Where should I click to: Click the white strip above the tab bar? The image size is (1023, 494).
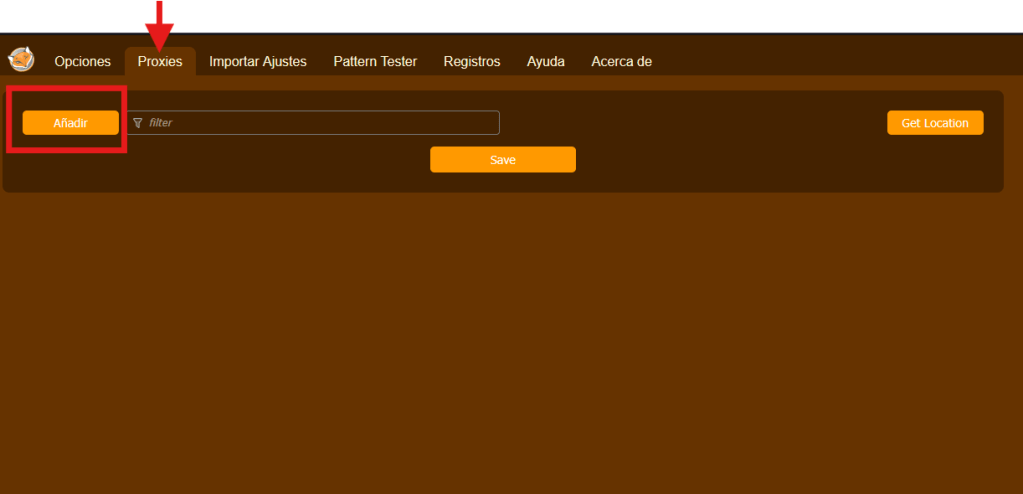point(600,18)
